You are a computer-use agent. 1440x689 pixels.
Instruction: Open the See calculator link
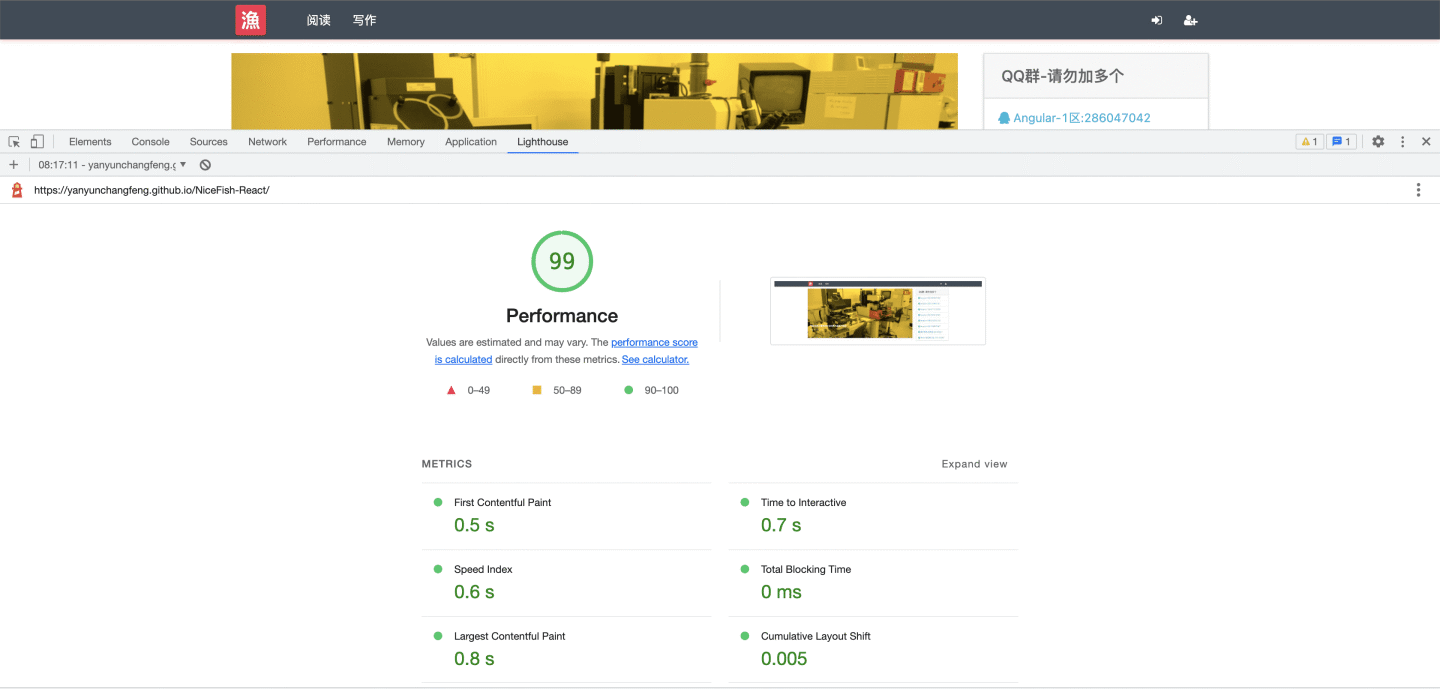(x=655, y=360)
